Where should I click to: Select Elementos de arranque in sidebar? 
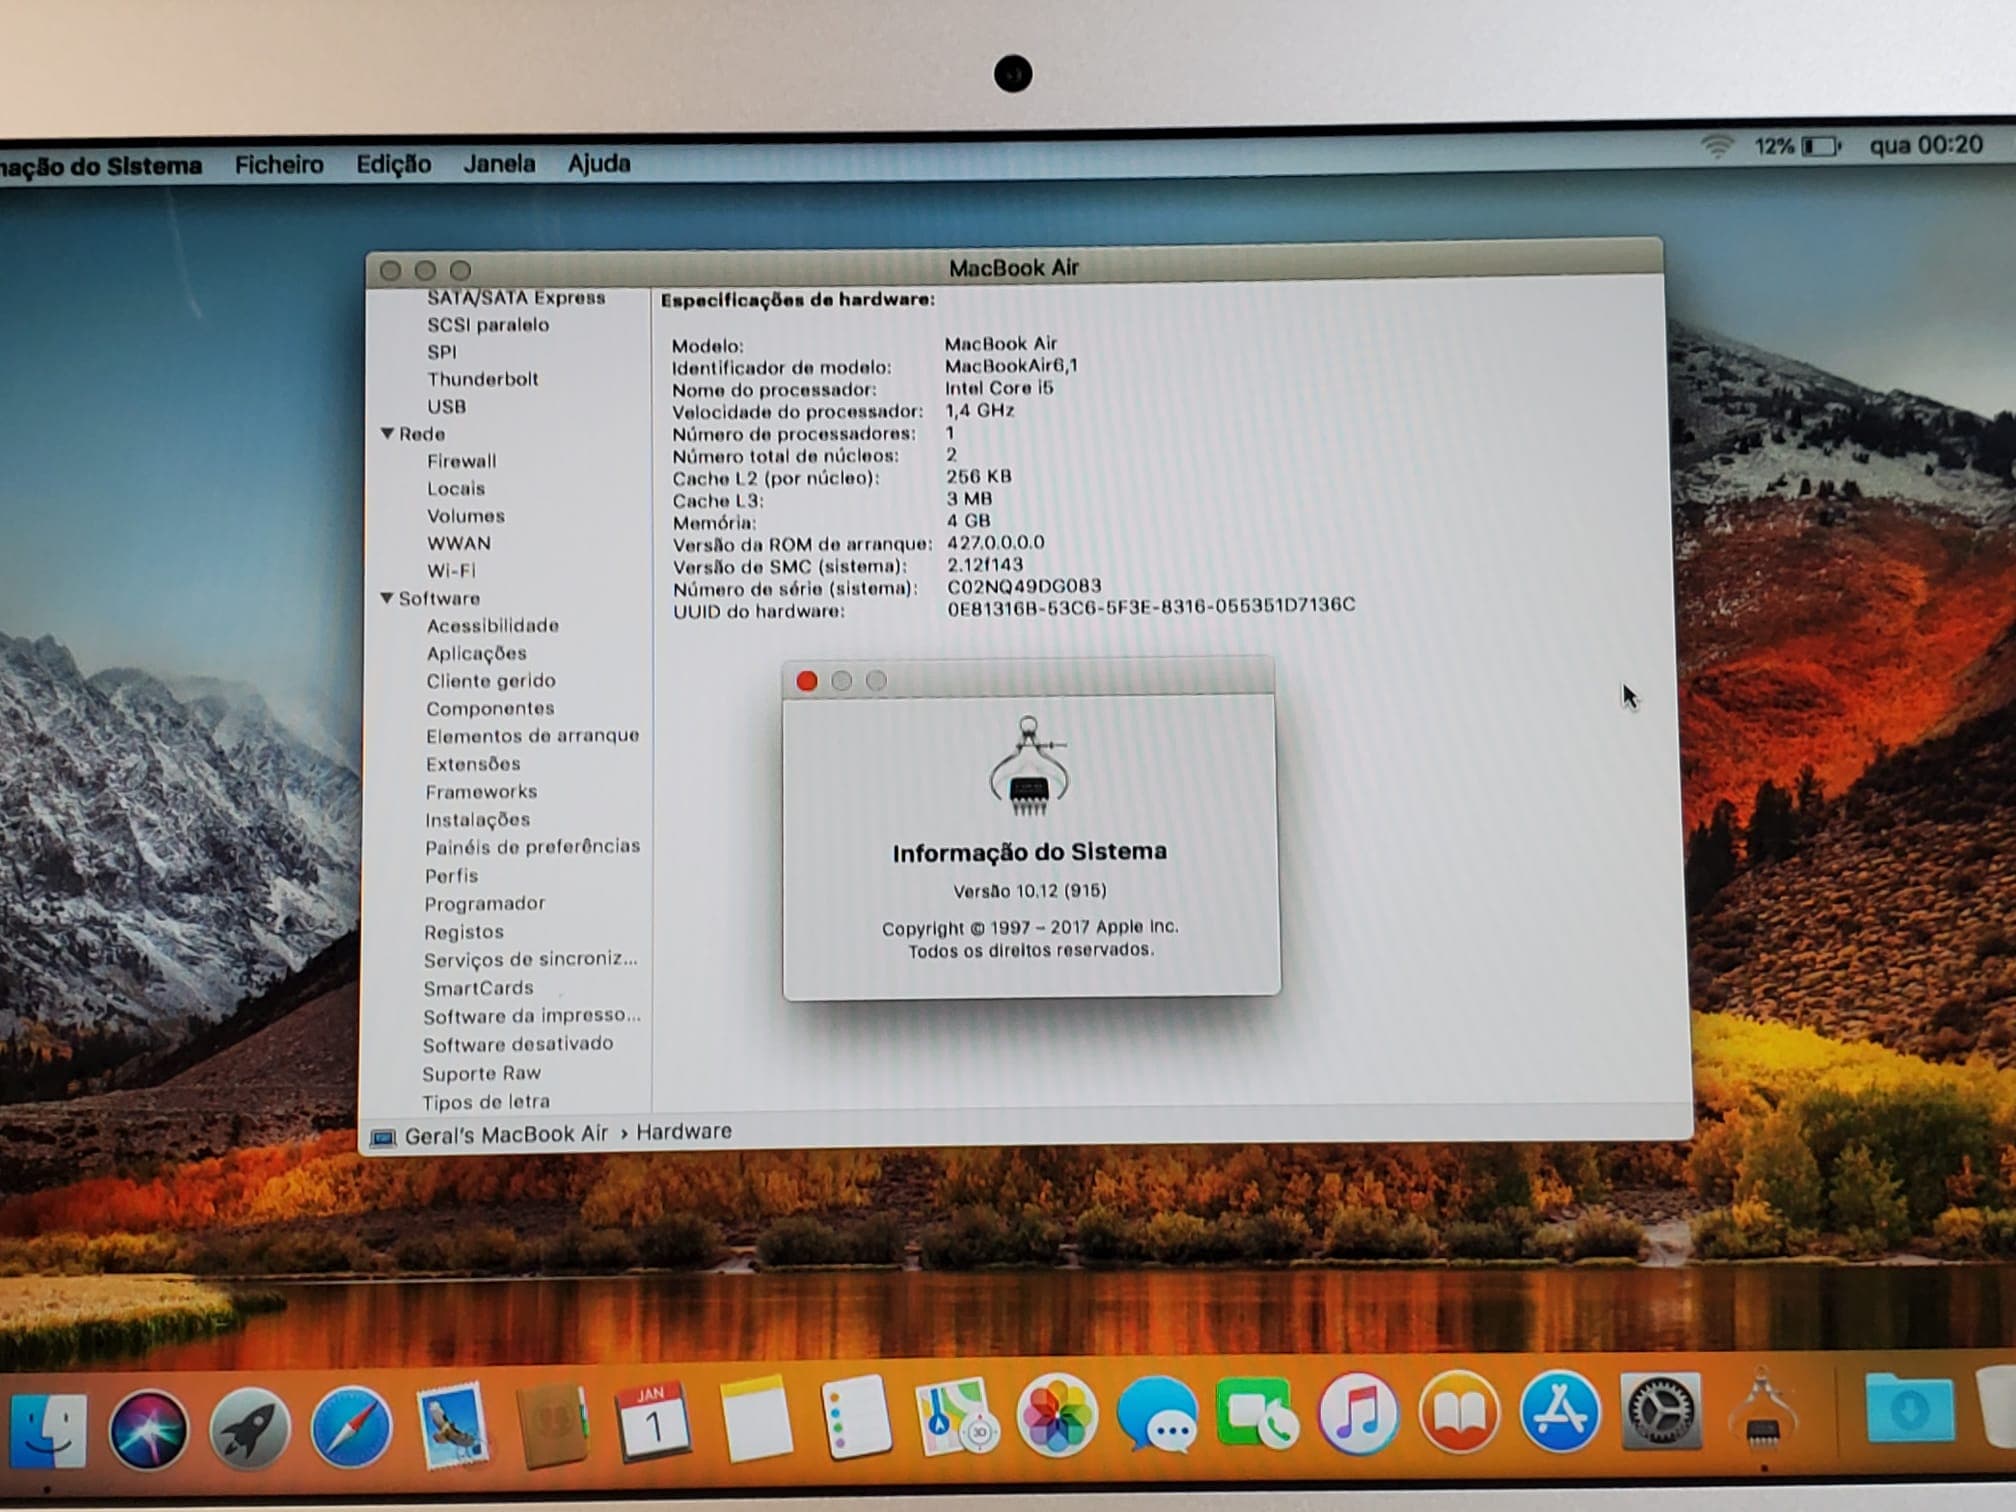pyautogui.click(x=532, y=736)
